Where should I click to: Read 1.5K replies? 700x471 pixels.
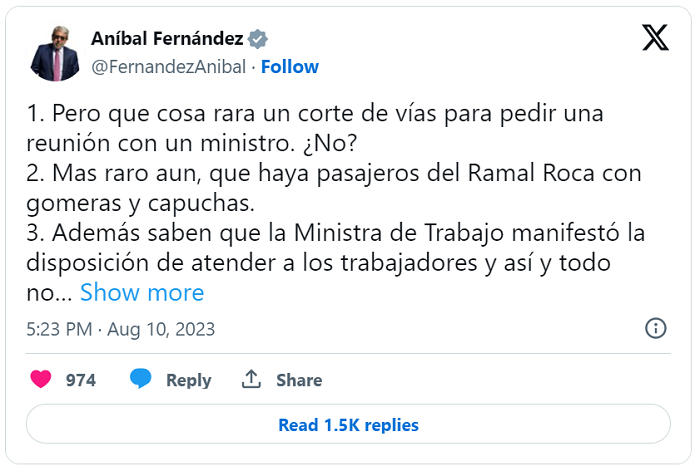click(x=348, y=424)
